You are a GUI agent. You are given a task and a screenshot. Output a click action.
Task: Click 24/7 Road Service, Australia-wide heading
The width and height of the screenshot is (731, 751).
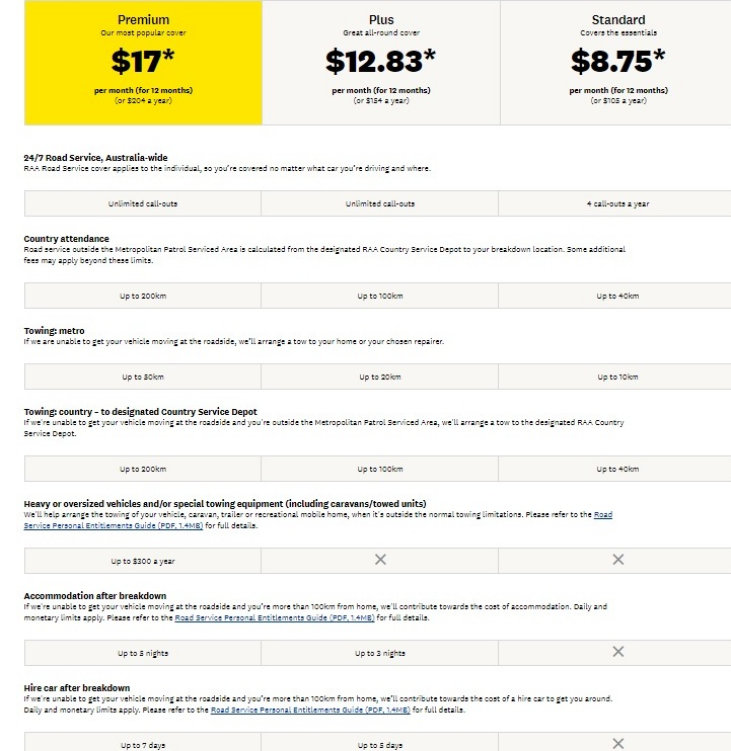coord(96,158)
